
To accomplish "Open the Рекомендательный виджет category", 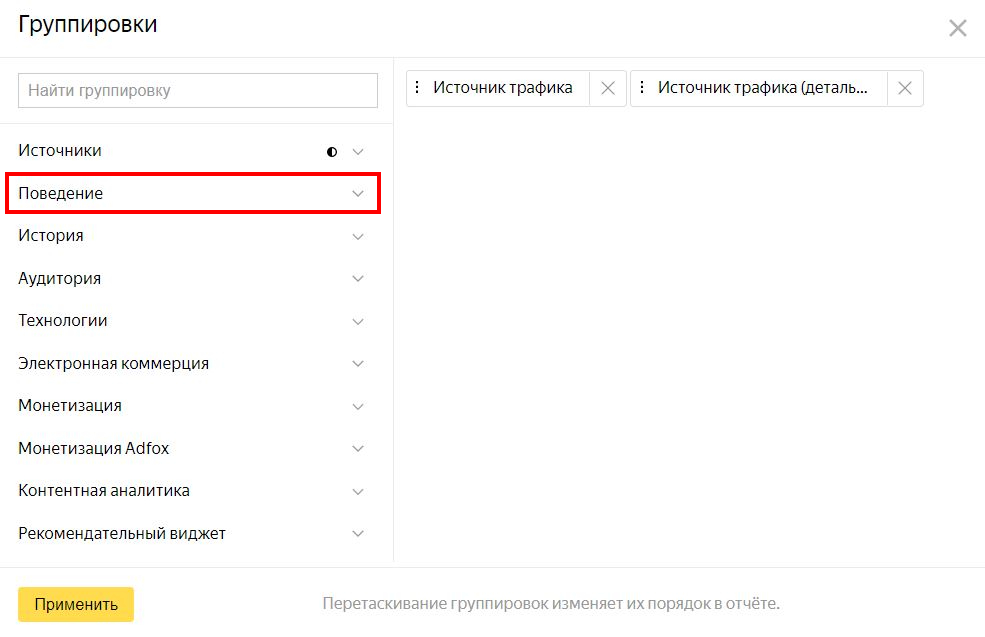I will 122,534.
